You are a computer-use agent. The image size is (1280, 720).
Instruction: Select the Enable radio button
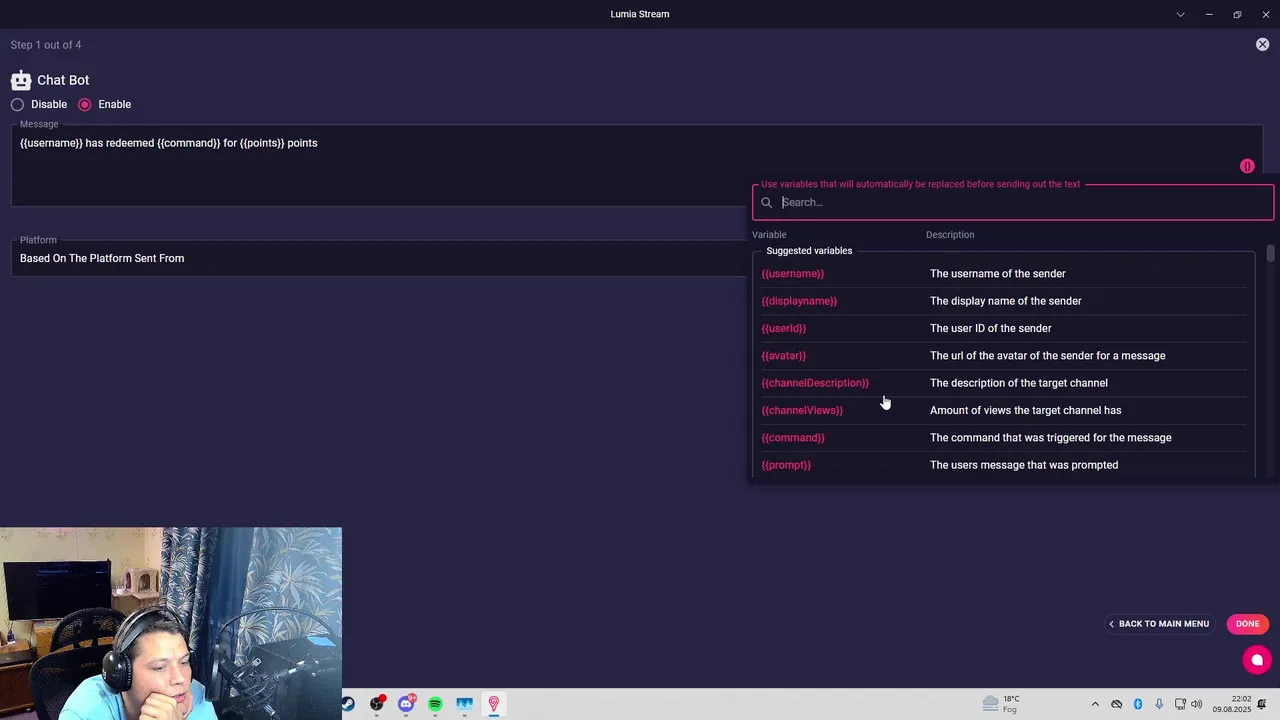coord(84,104)
